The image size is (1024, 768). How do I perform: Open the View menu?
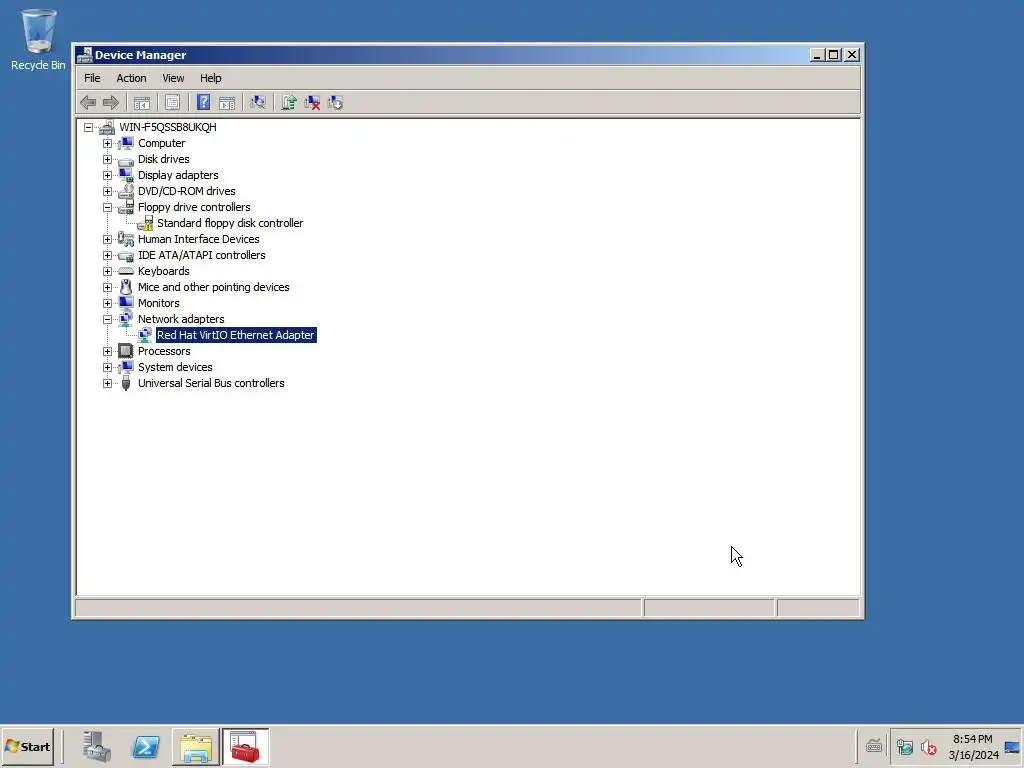(x=173, y=78)
